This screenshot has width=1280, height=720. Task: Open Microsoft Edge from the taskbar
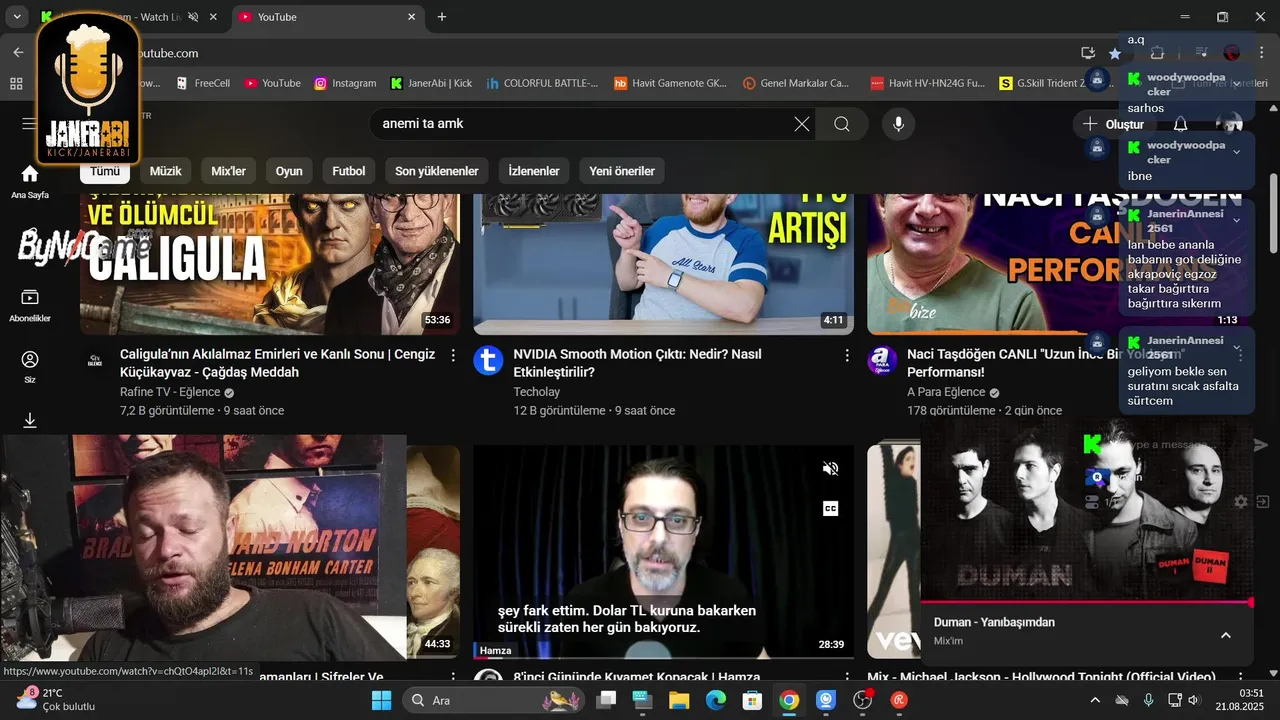coord(716,700)
